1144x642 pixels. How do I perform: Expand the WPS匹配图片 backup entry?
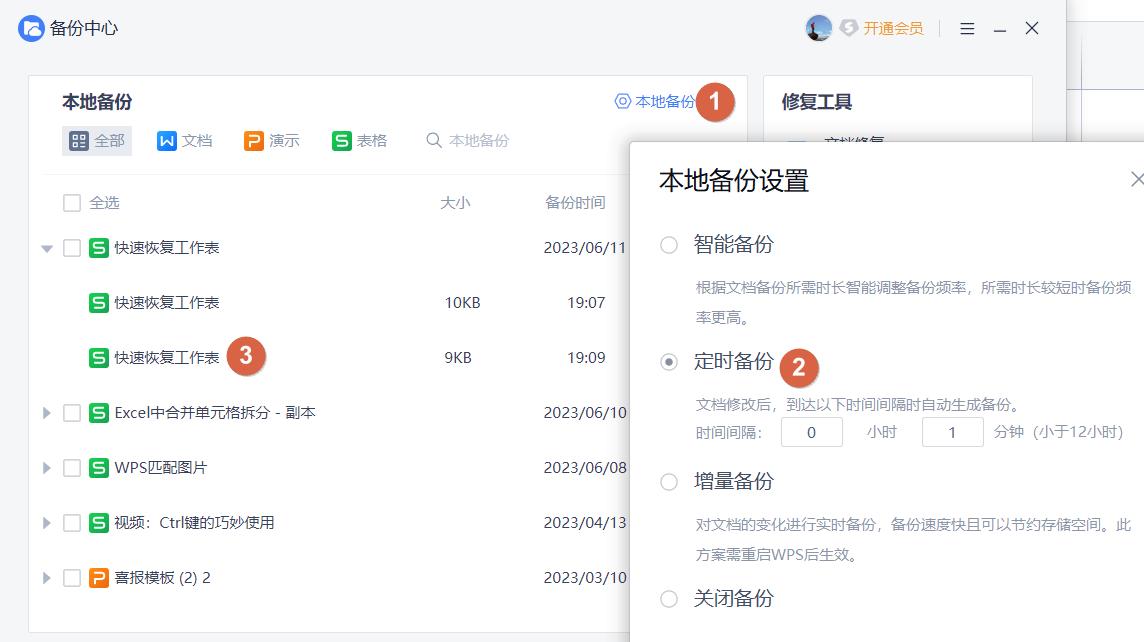[46, 467]
